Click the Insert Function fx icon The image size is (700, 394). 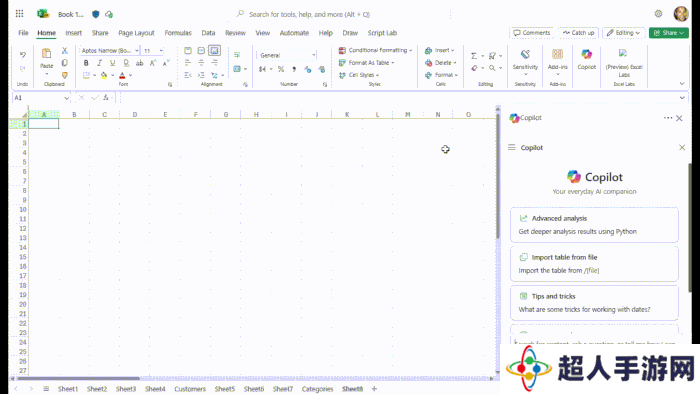tap(106, 97)
